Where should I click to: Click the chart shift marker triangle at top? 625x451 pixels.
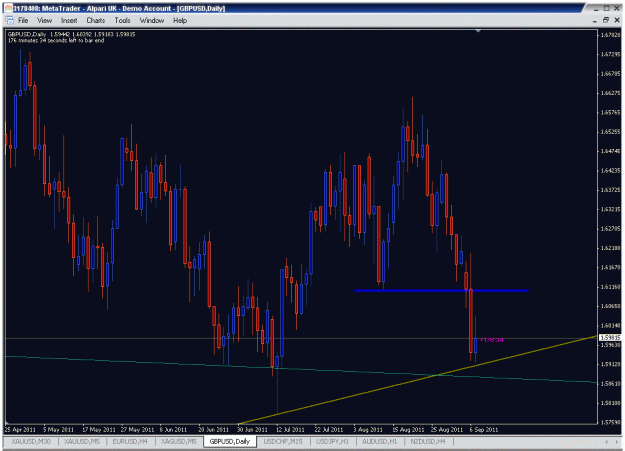(x=478, y=30)
